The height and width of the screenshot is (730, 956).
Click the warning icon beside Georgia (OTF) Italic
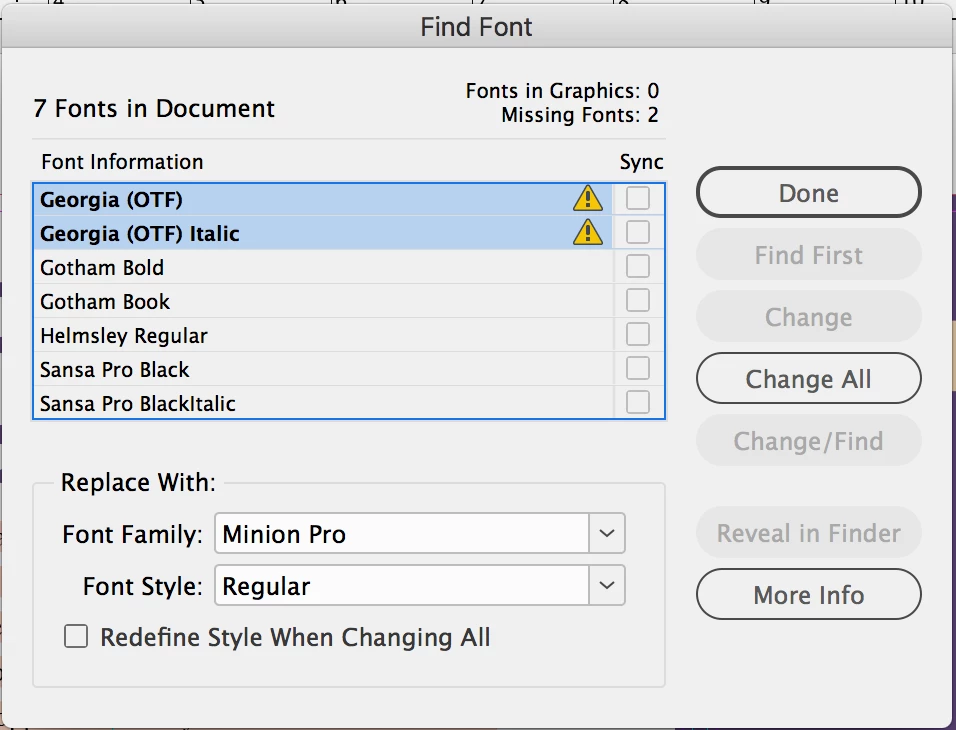588,232
